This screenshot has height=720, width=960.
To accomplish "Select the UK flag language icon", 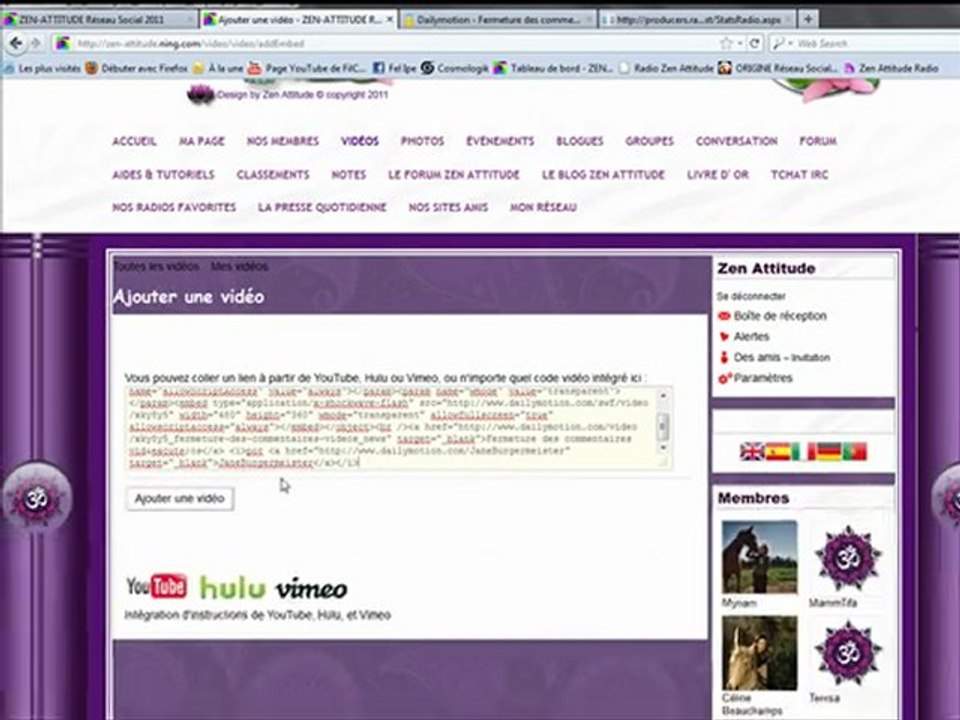I will [751, 452].
